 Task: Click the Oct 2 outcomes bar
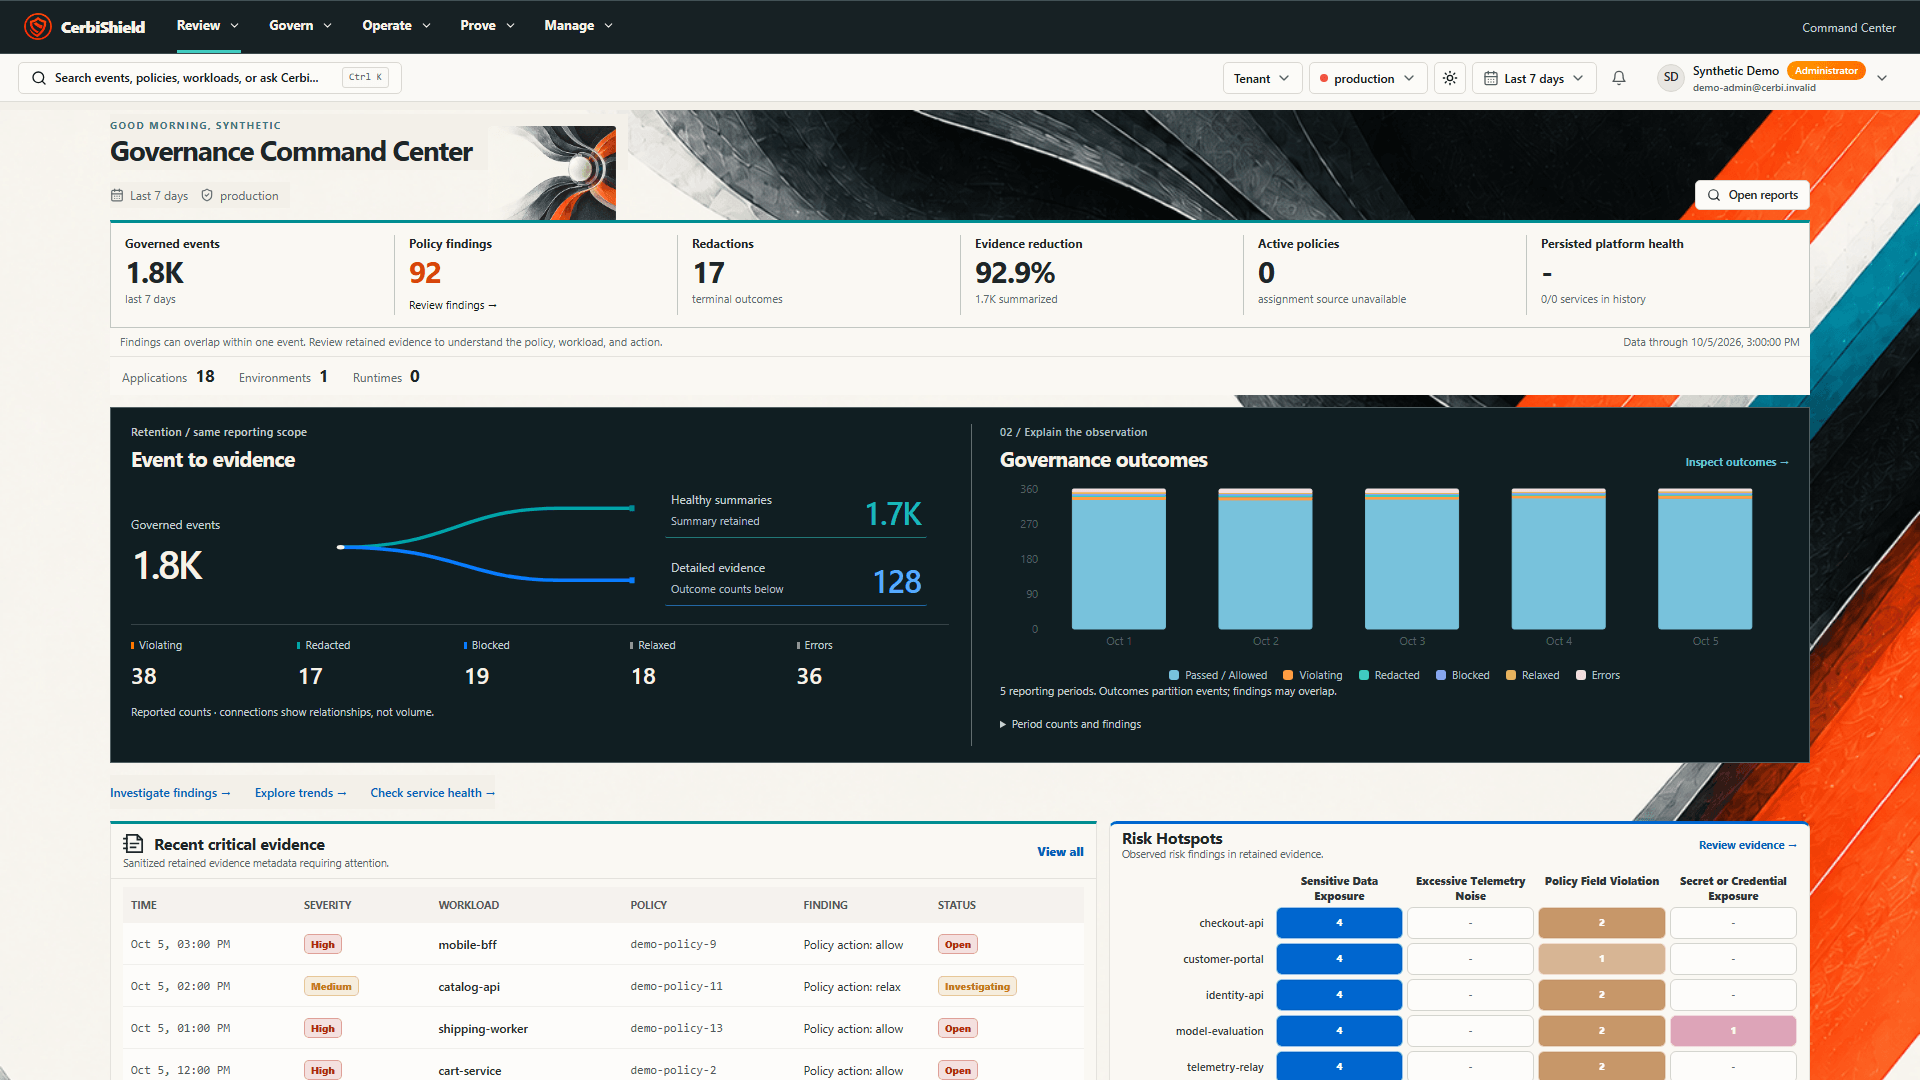point(1265,559)
